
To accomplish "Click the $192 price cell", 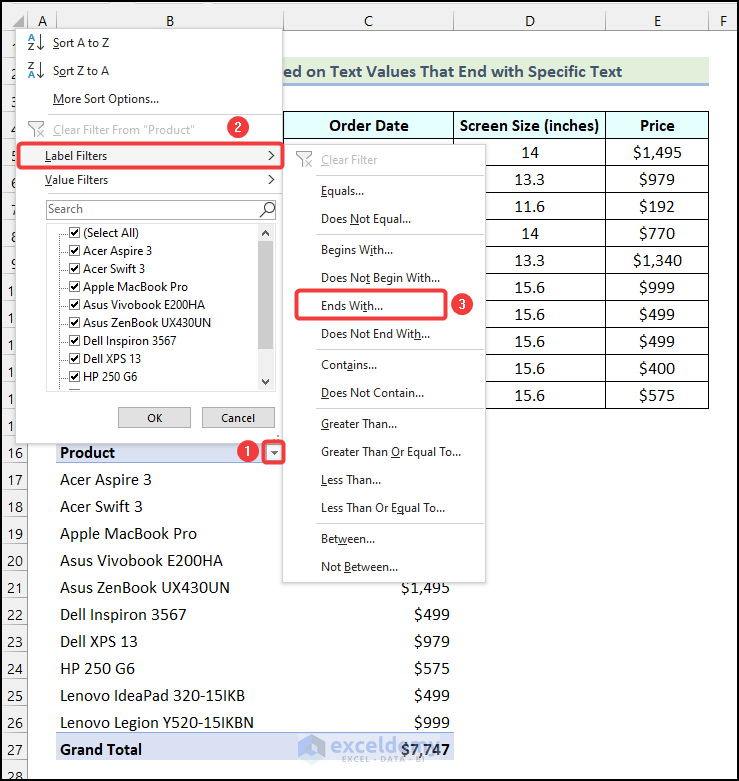I will click(x=657, y=206).
